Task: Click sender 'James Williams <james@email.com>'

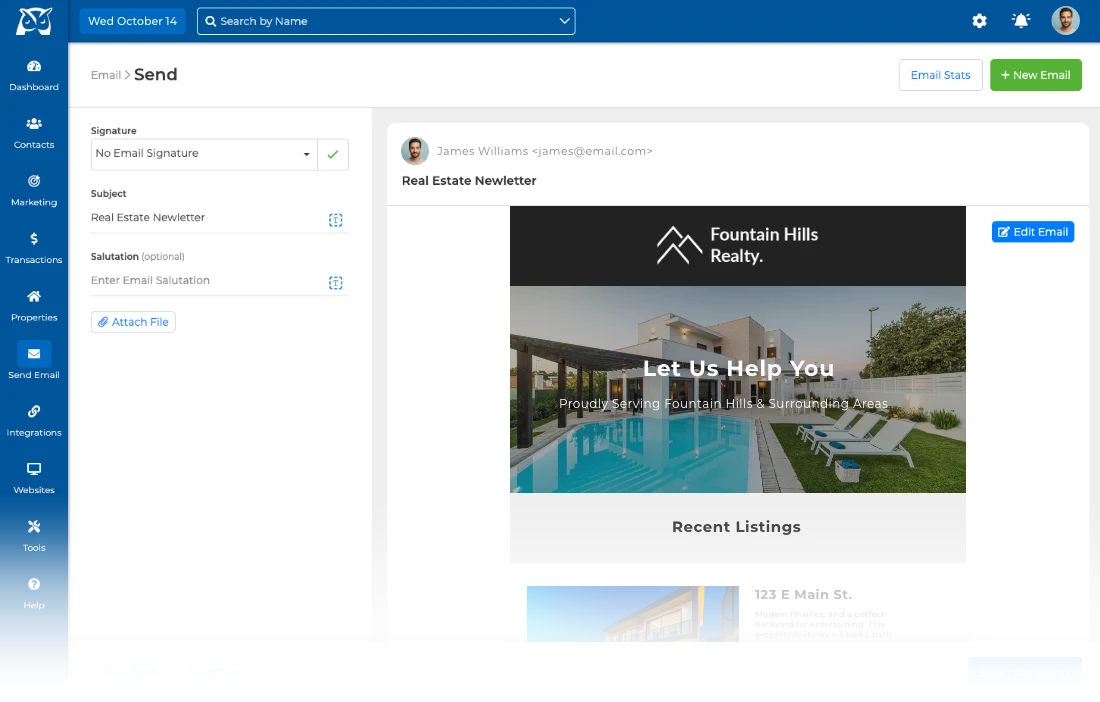Action: coord(544,151)
